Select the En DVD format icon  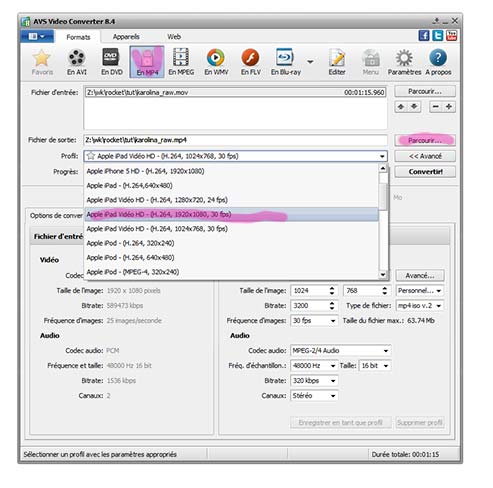click(x=112, y=62)
